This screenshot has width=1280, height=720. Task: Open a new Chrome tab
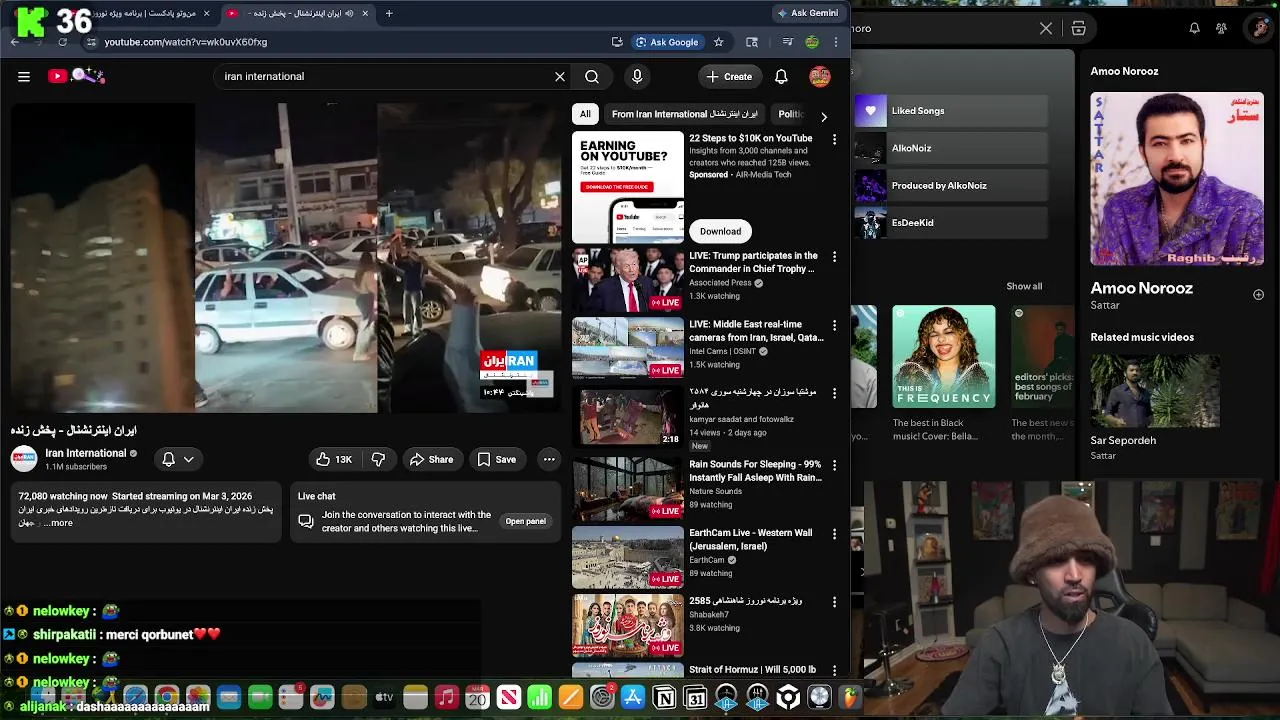pos(389,13)
